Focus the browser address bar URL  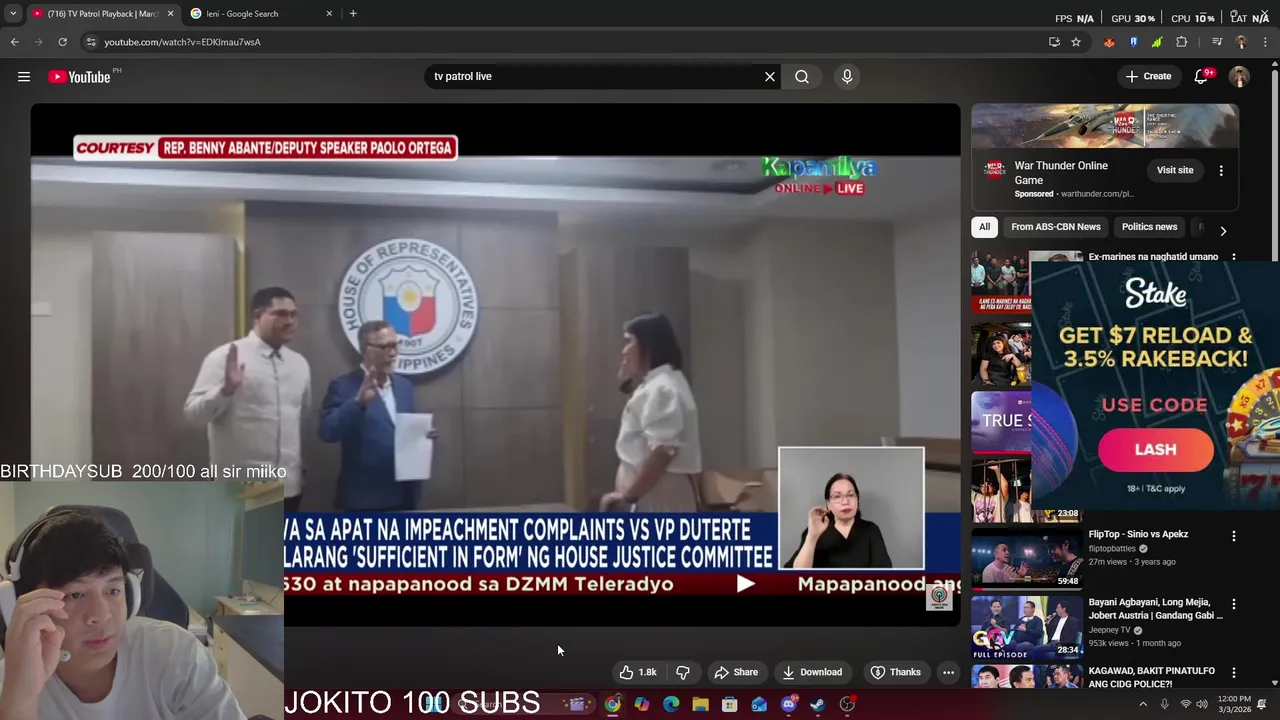182,42
